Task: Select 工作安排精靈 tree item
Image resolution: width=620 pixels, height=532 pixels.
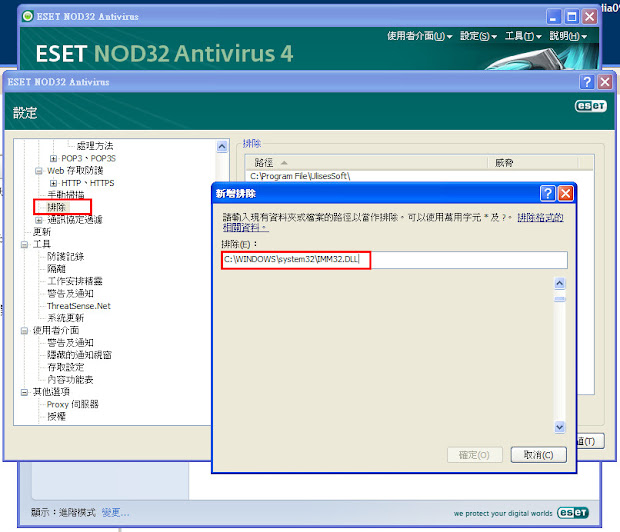Action: click(75, 281)
